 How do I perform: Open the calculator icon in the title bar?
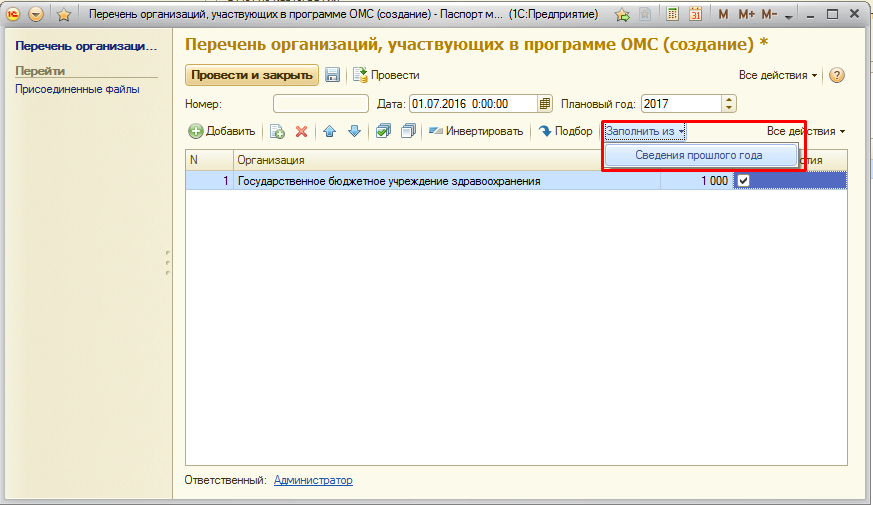(673, 15)
